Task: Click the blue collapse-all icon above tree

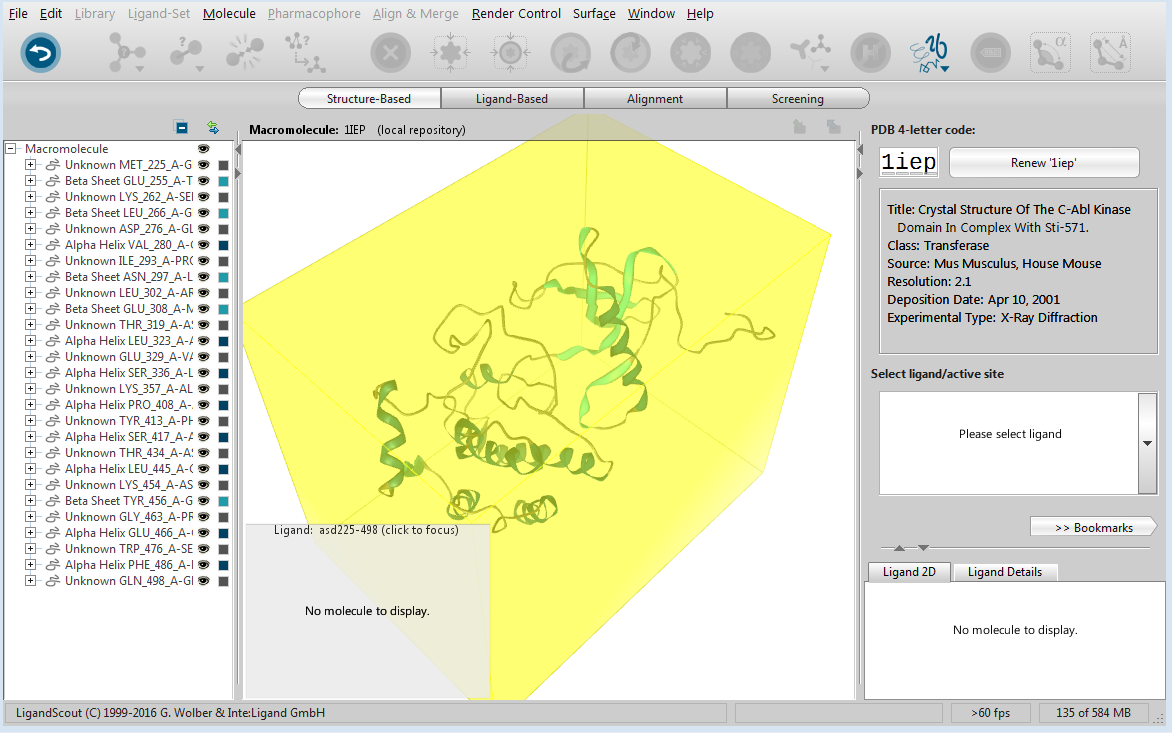Action: pyautogui.click(x=182, y=128)
